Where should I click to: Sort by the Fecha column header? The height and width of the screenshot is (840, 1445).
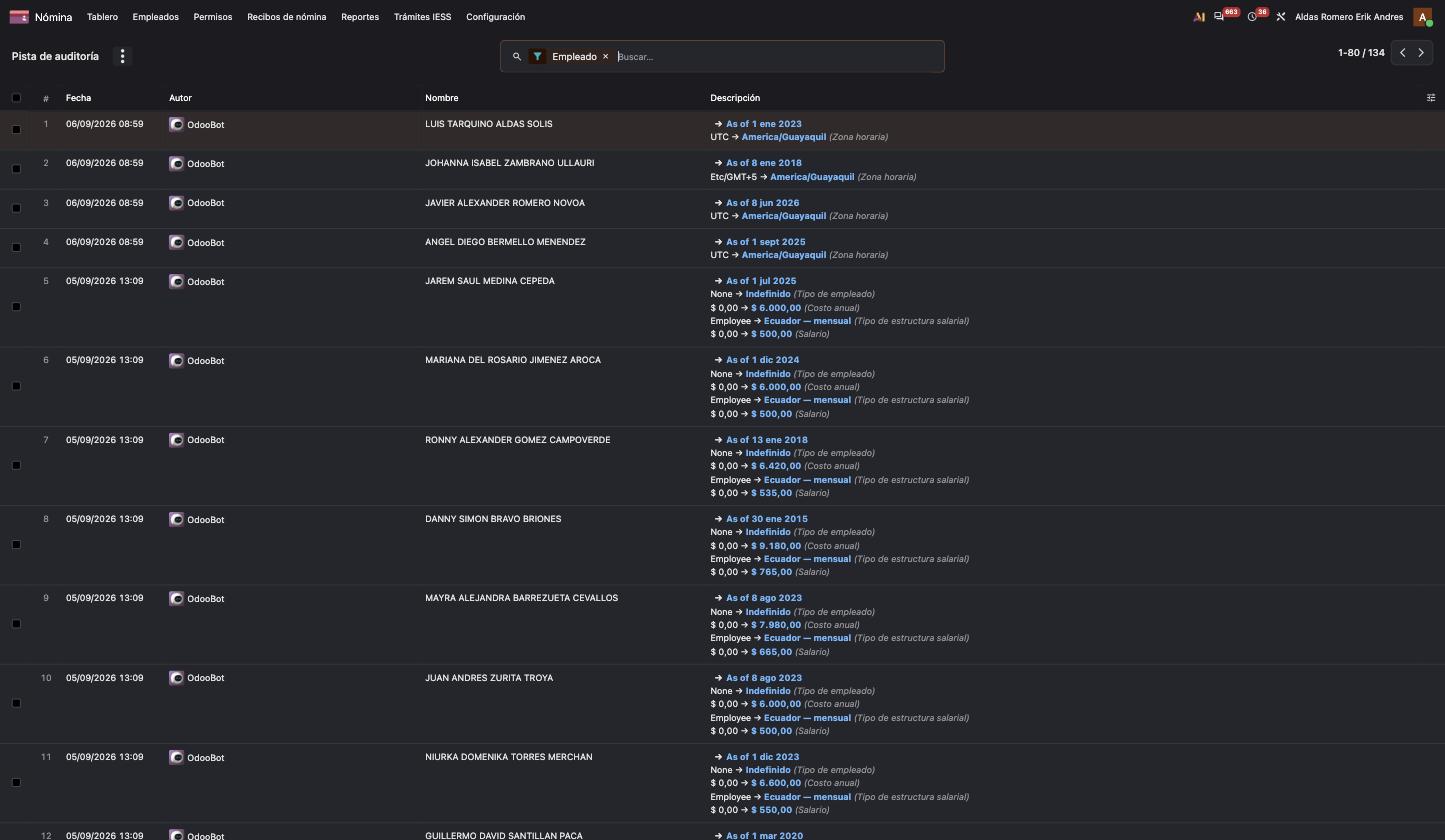(x=78, y=98)
